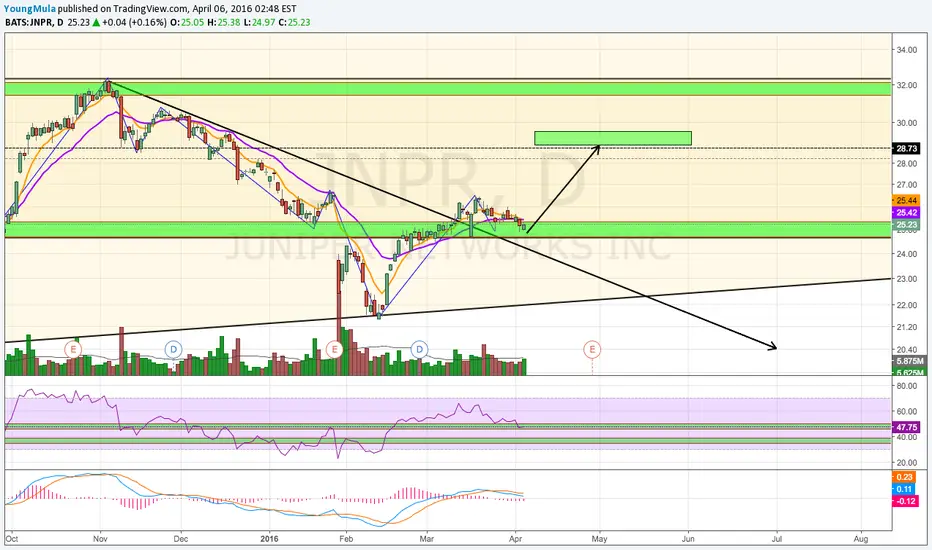Click the 5.875M volume label

(x=909, y=362)
